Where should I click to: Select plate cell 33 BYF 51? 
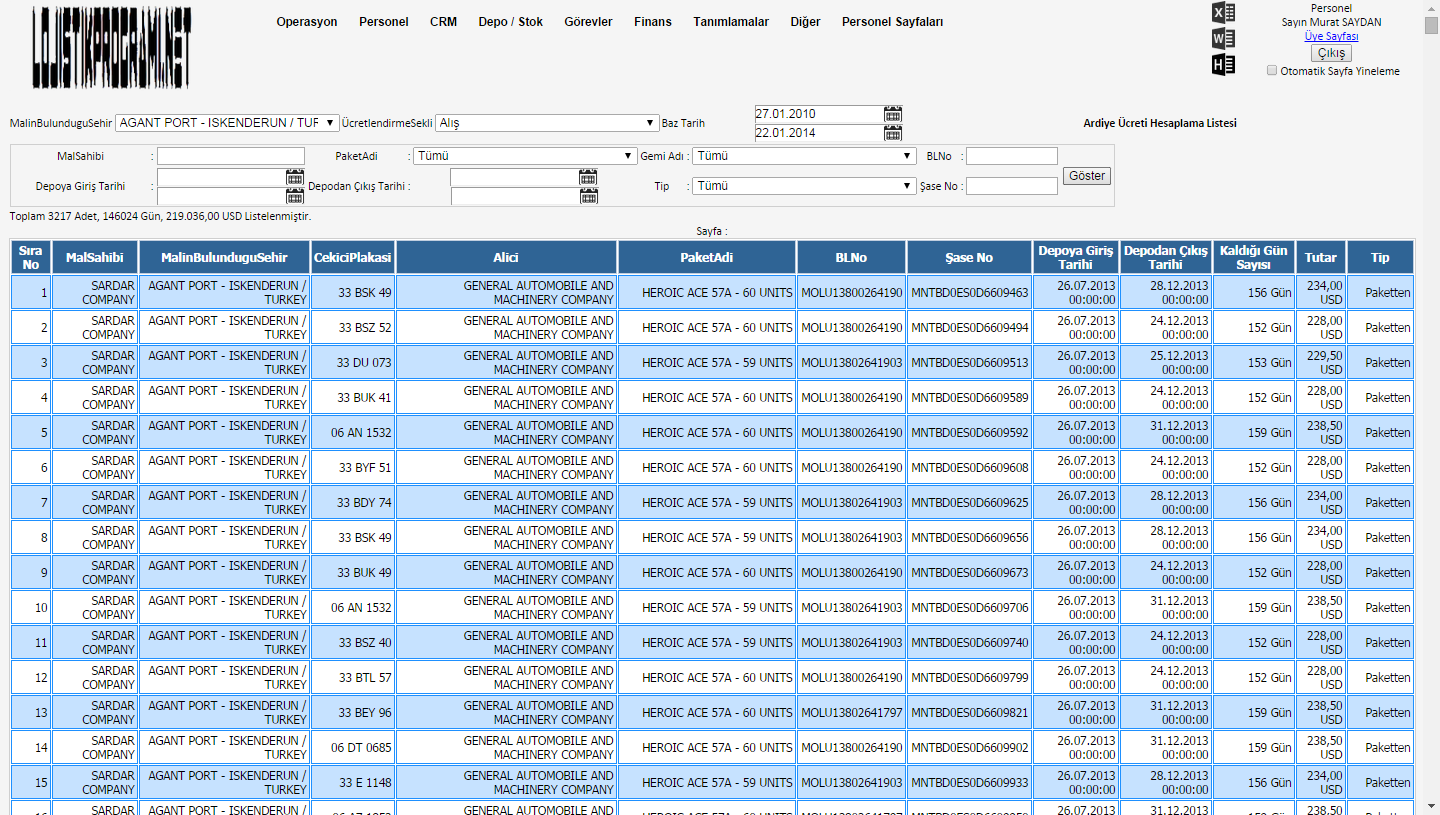tap(353, 467)
